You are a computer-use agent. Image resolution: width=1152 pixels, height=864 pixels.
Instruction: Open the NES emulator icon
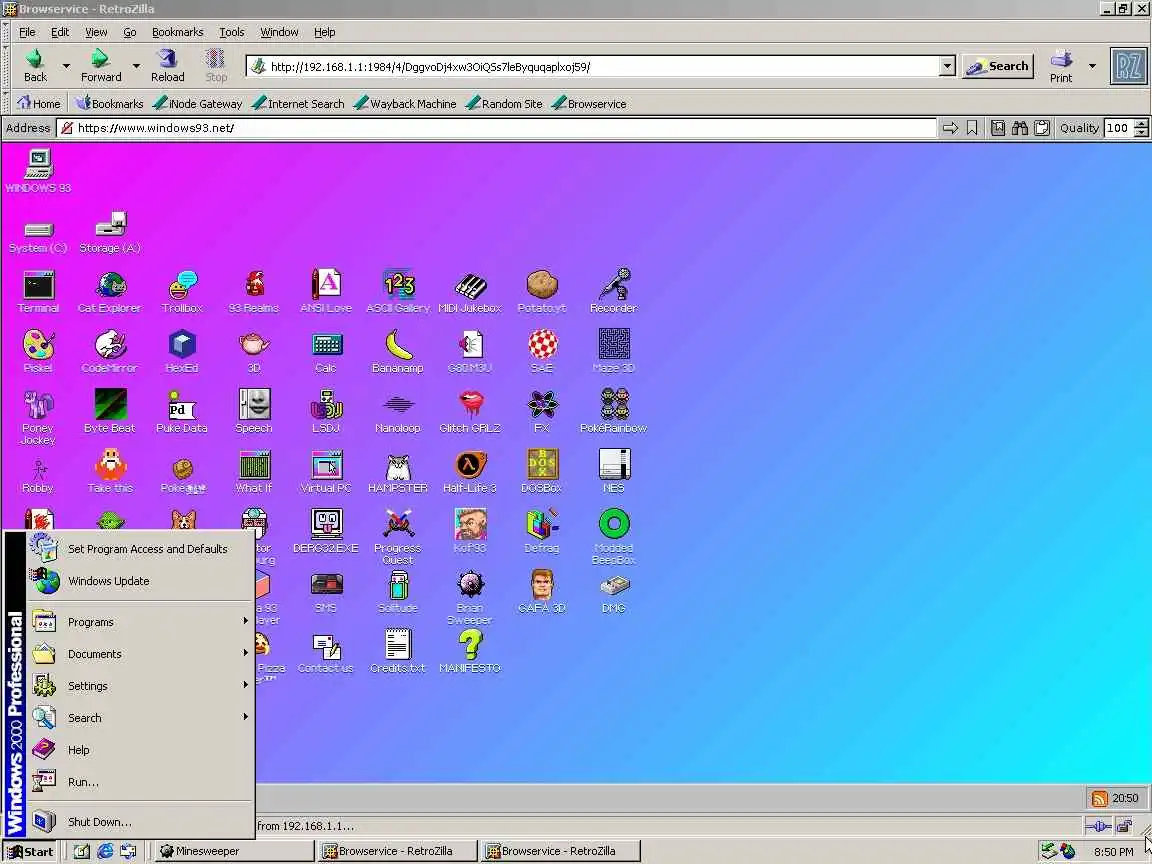click(613, 472)
